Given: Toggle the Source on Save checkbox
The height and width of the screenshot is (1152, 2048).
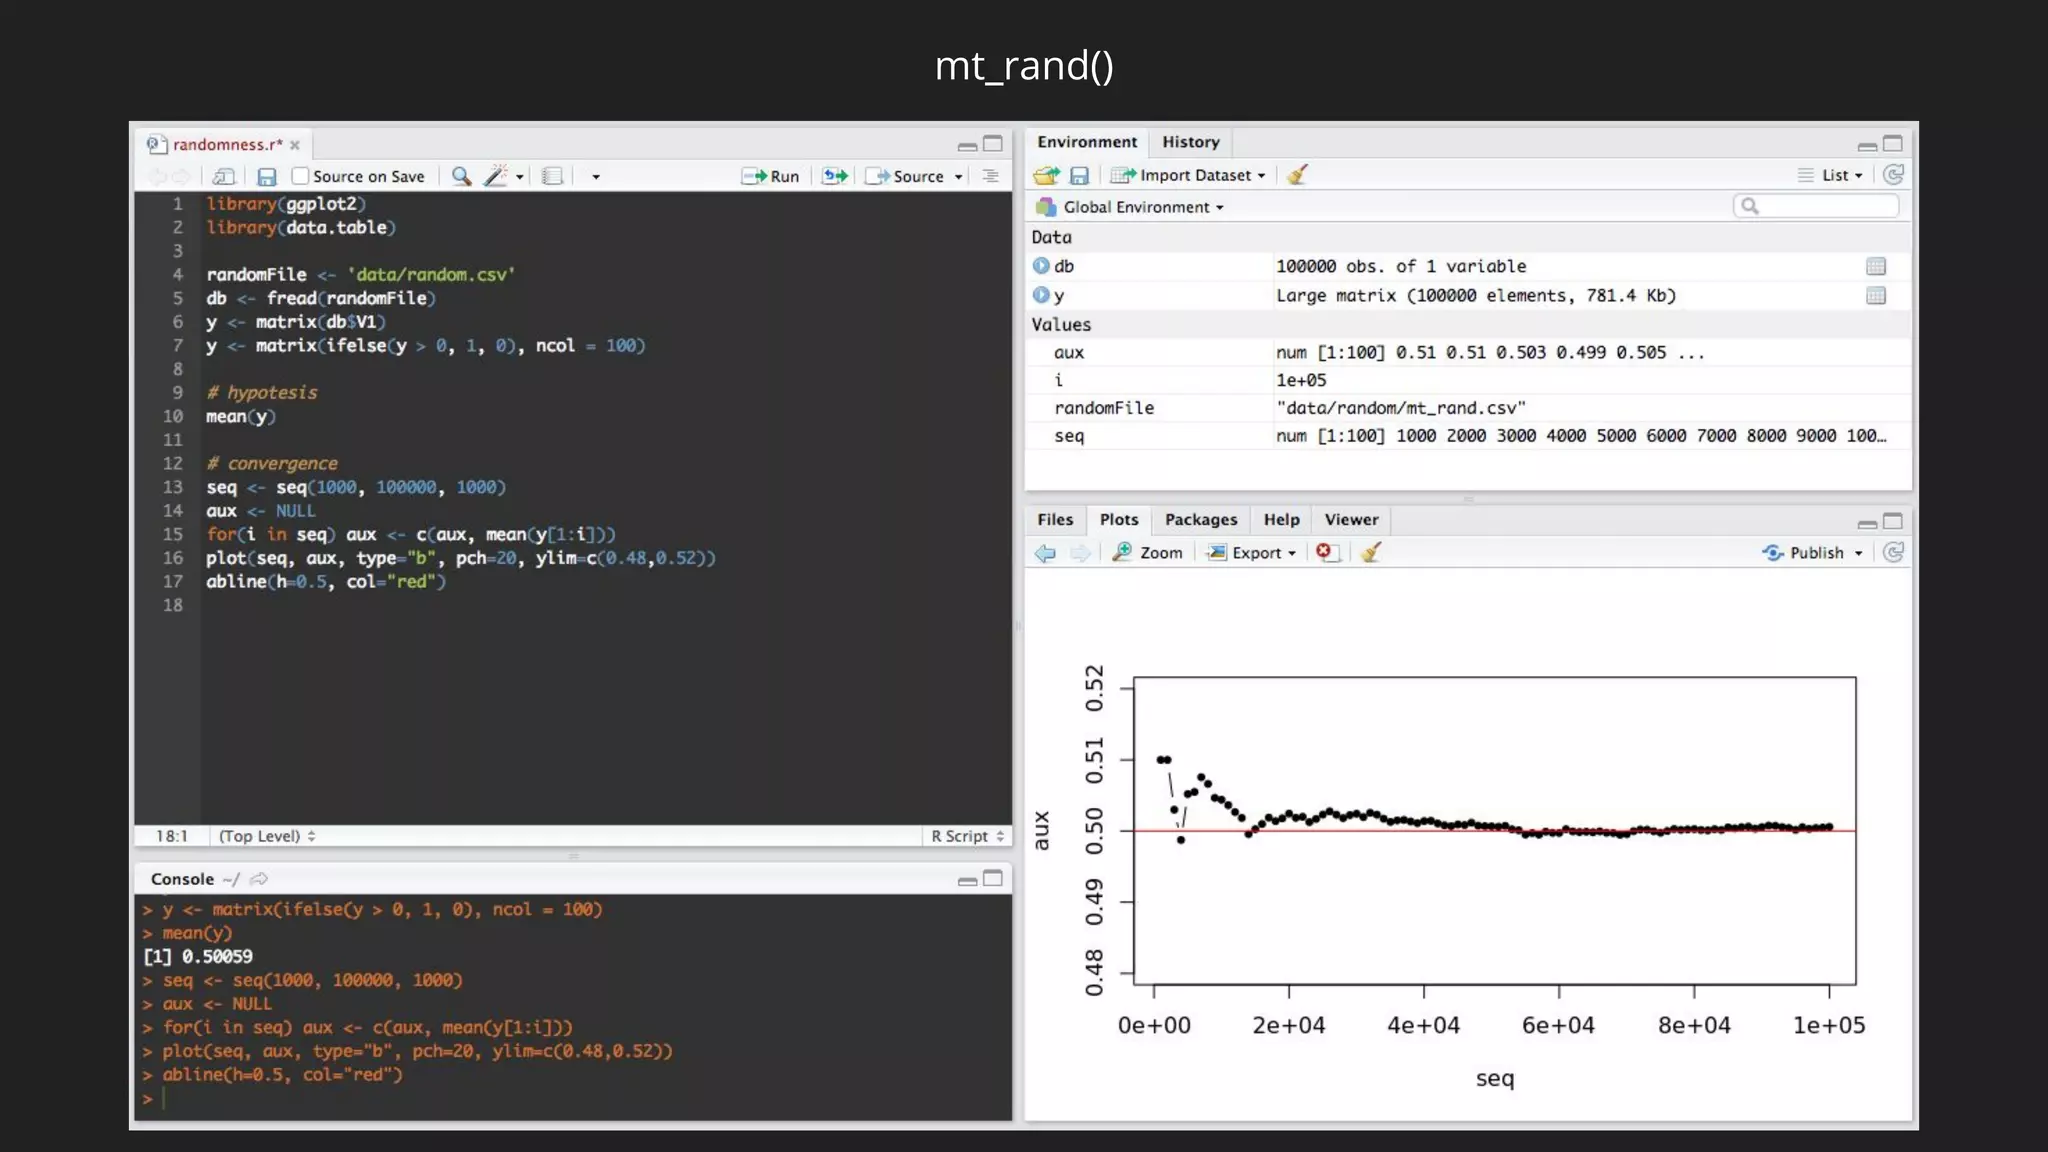Looking at the screenshot, I should click(x=300, y=176).
